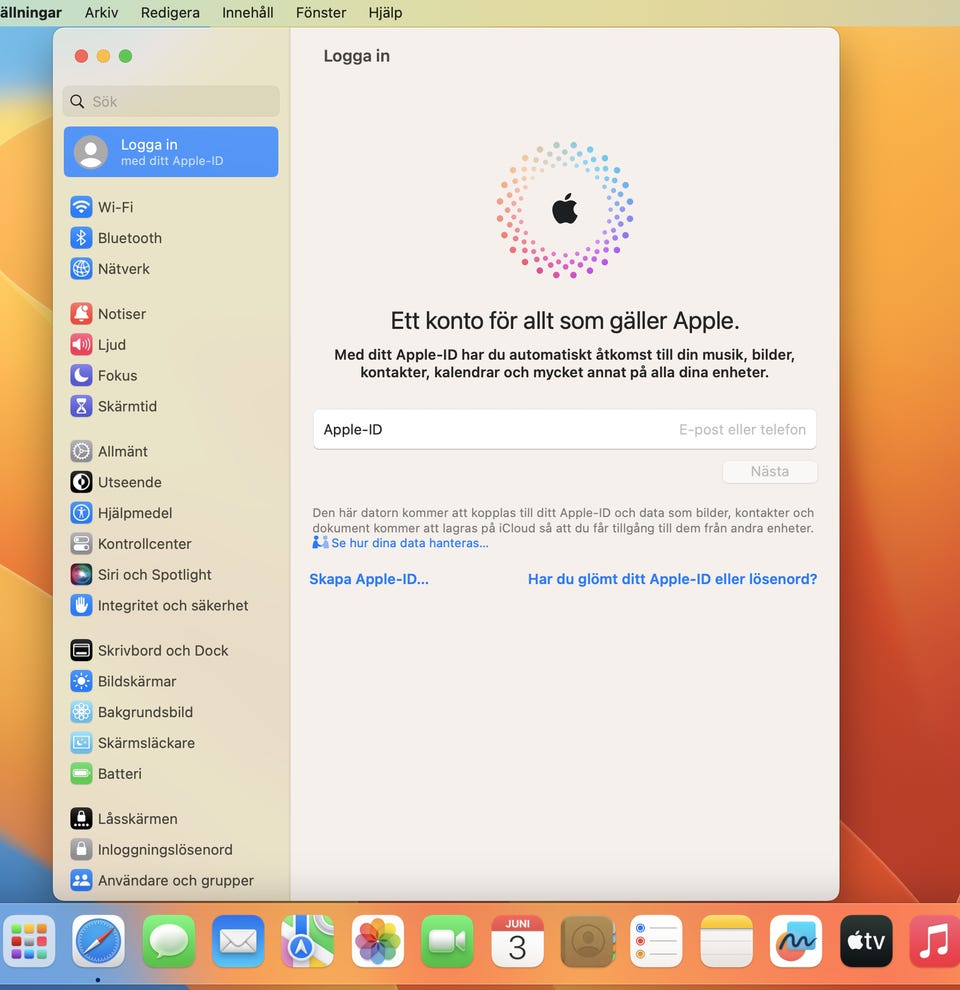
Task: Open Apple TV app in Dock
Action: point(867,941)
